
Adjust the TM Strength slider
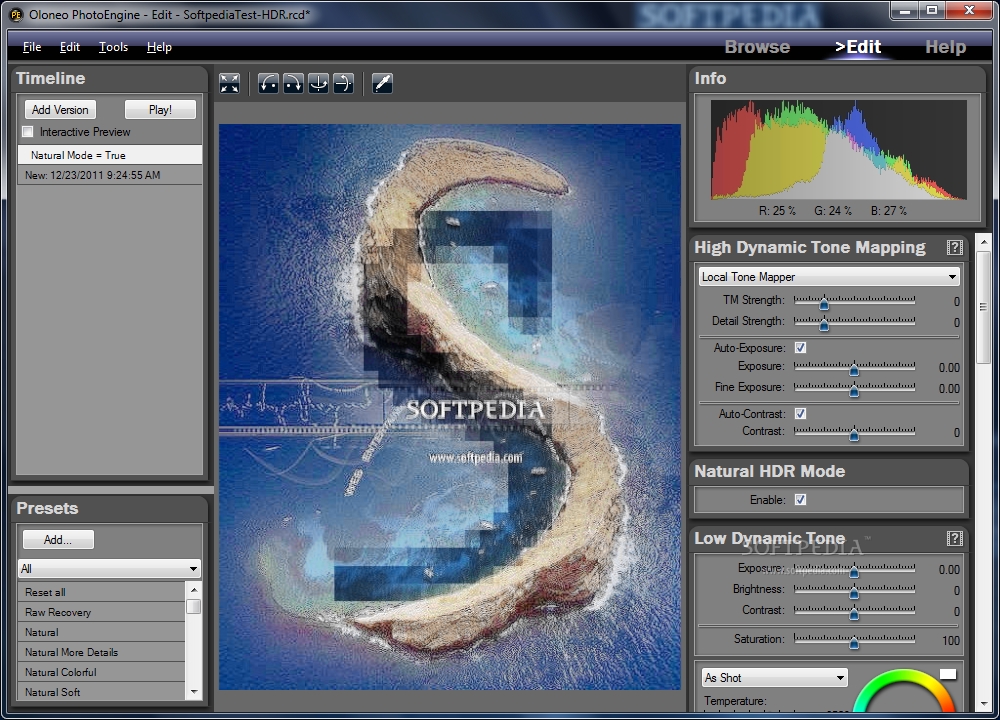(854, 301)
